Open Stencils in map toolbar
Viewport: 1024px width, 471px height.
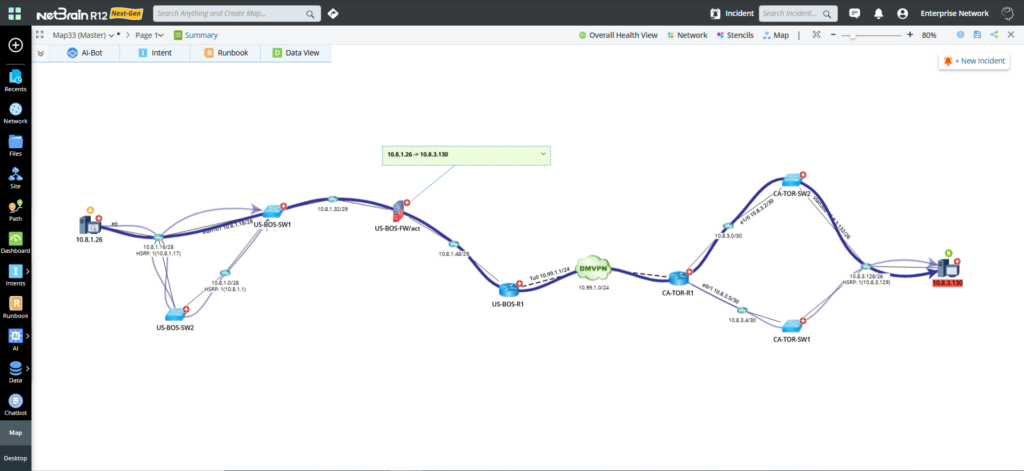(735, 35)
